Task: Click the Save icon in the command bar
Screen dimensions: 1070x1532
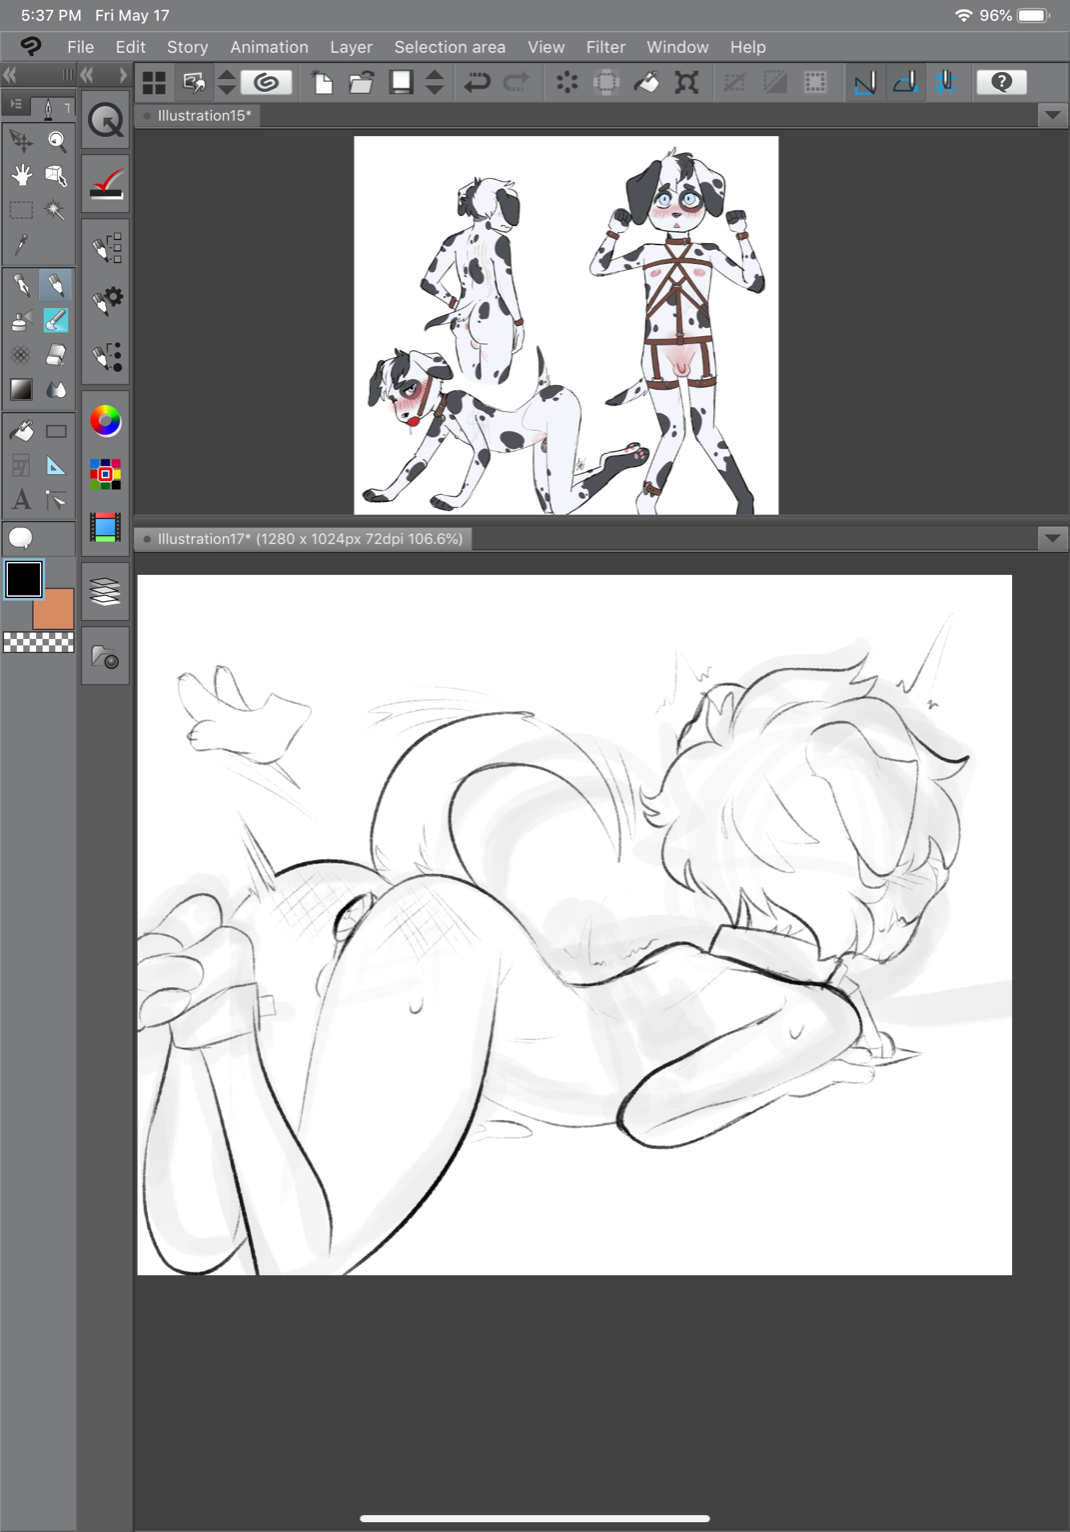Action: click(401, 82)
